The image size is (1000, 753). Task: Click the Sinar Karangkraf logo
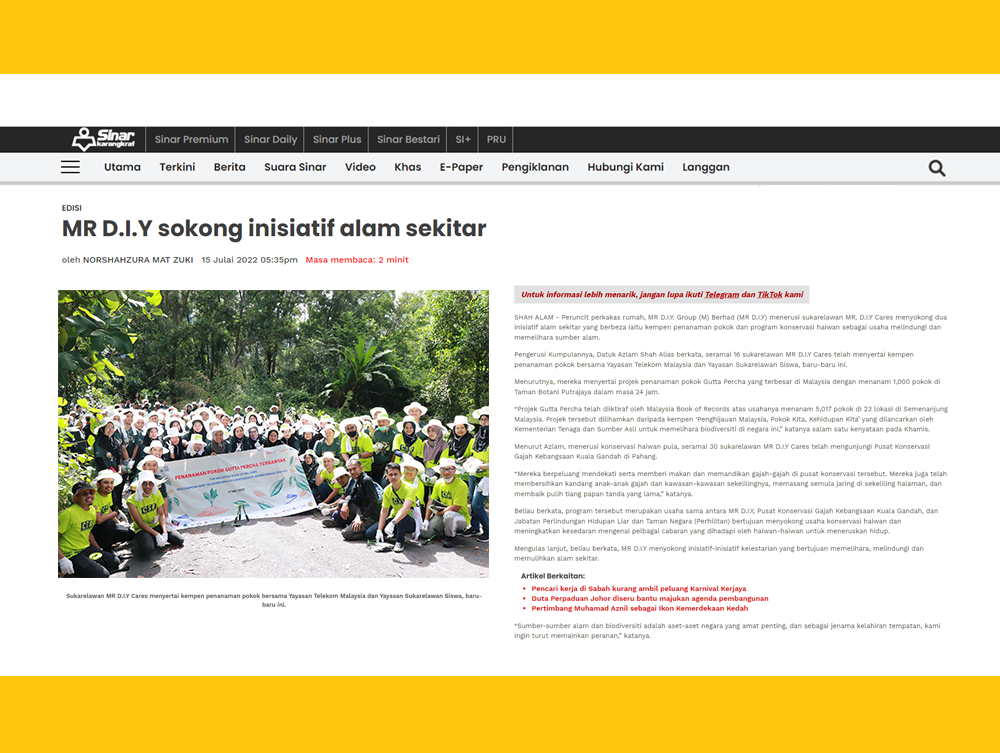(103, 139)
